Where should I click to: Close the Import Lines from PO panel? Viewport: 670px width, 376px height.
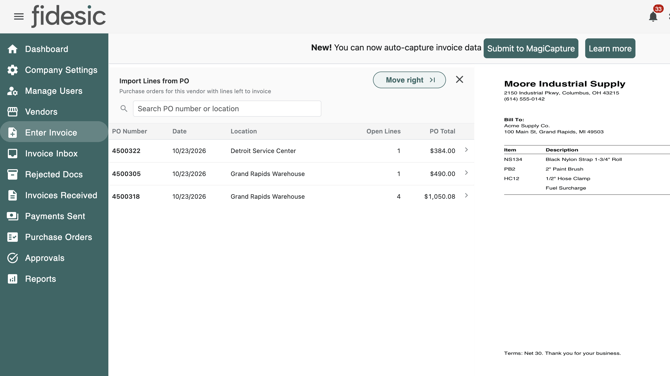pyautogui.click(x=459, y=79)
